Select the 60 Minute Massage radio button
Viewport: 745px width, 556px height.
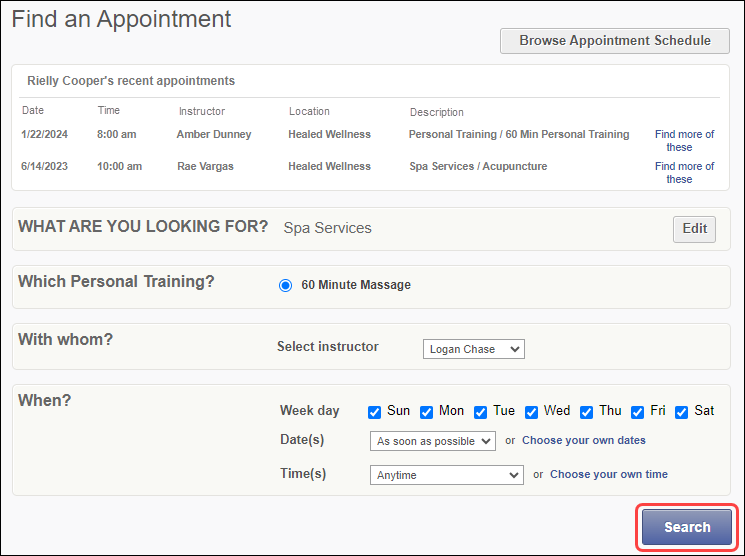(x=286, y=285)
